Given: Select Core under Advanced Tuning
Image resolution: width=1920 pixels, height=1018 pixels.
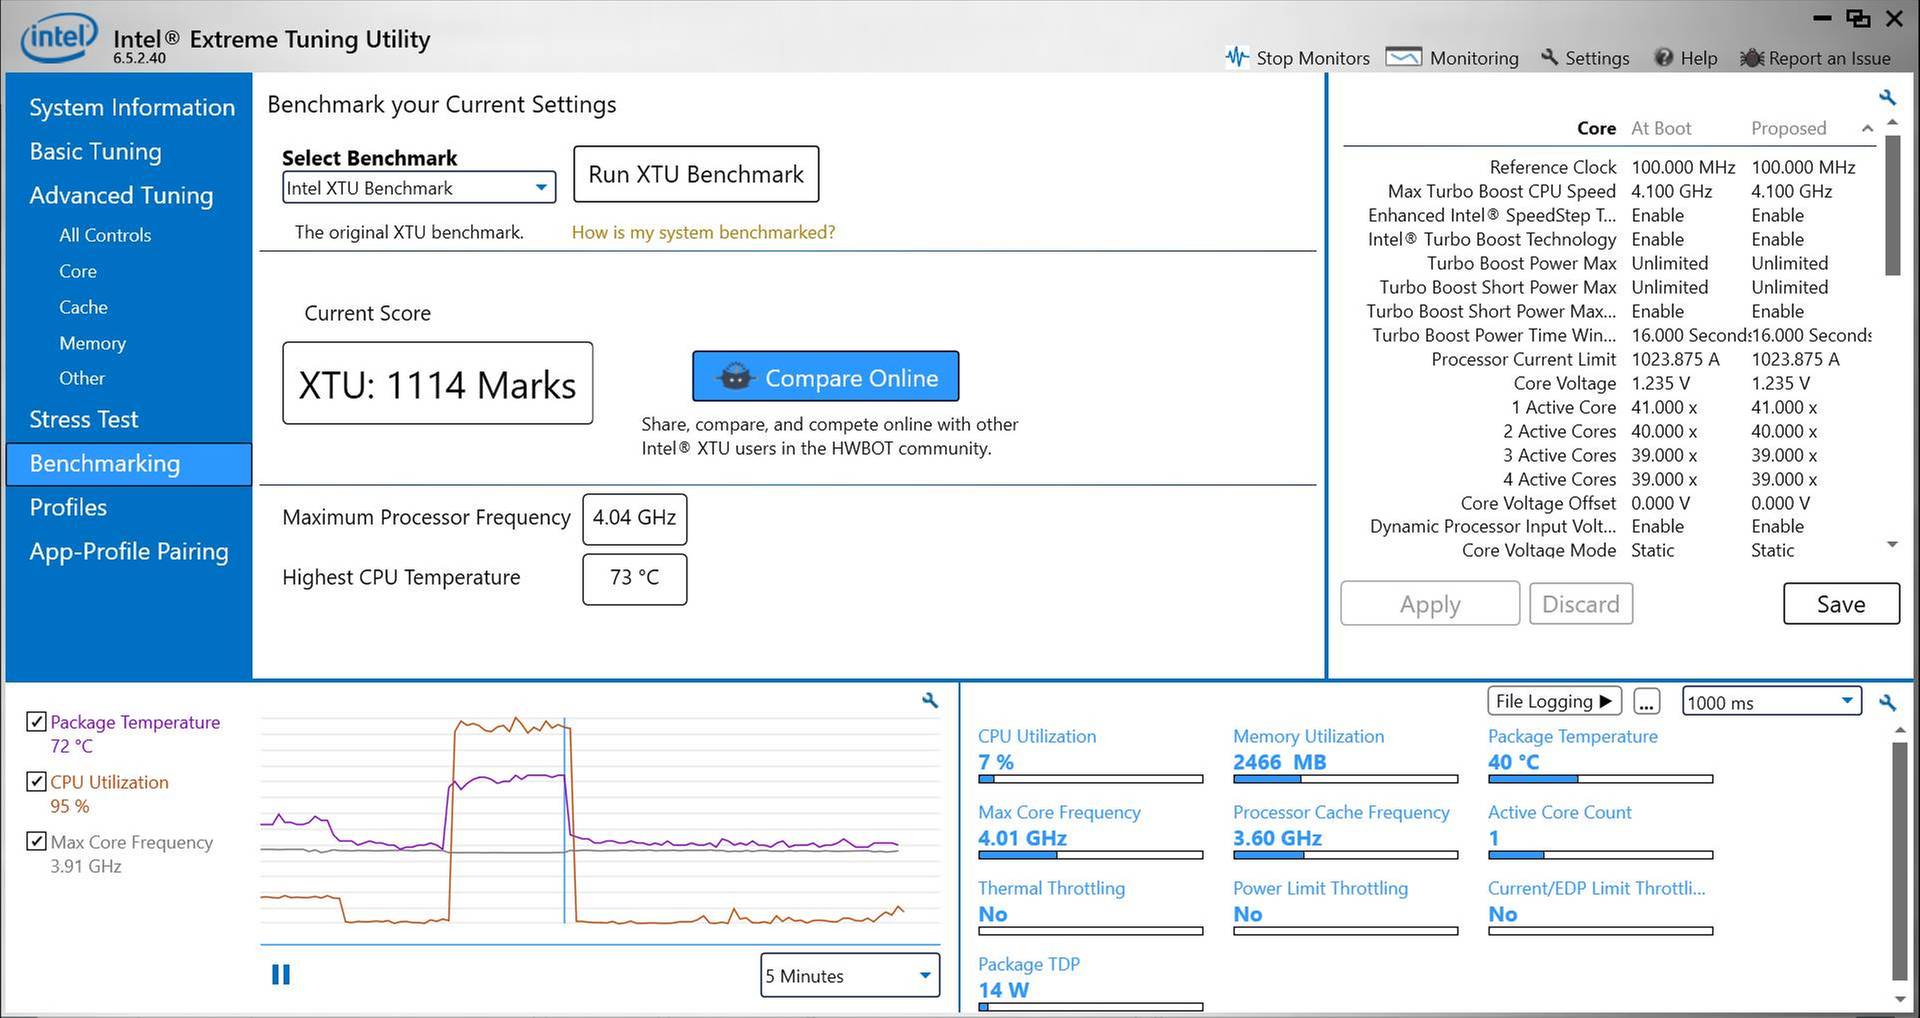Looking at the screenshot, I should click(78, 271).
